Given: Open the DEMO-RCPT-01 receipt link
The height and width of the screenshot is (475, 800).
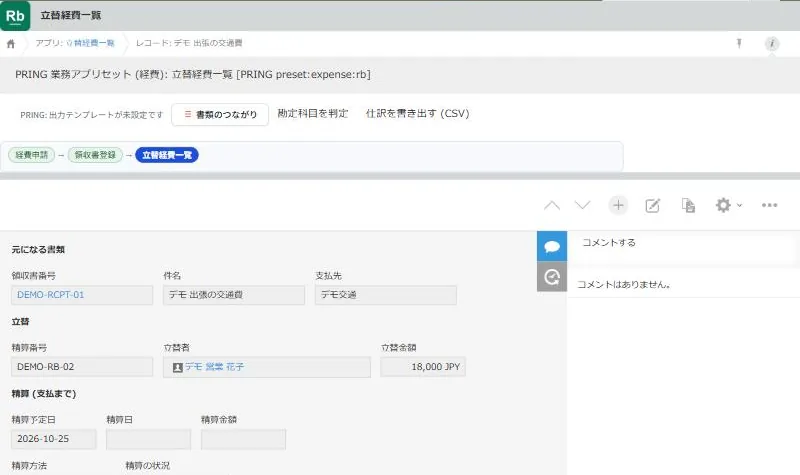Looking at the screenshot, I should pos(51,295).
